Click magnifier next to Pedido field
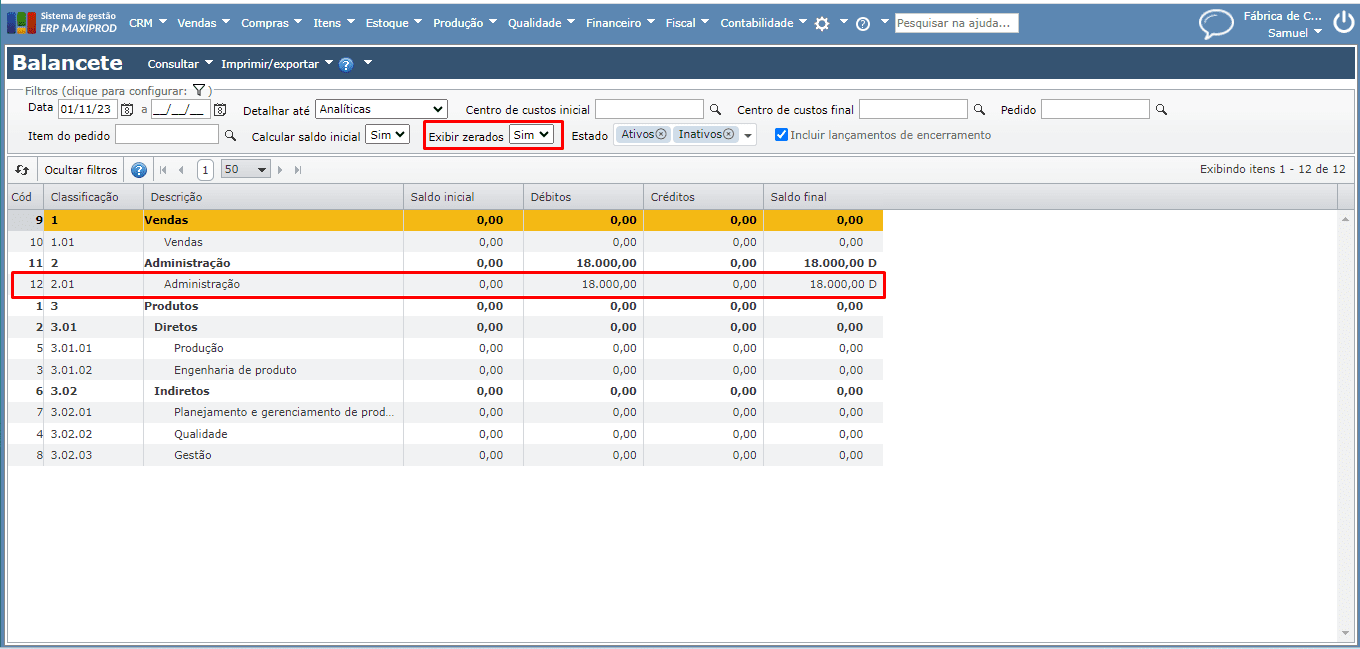Image resolution: width=1360 pixels, height=649 pixels. pos(1161,109)
